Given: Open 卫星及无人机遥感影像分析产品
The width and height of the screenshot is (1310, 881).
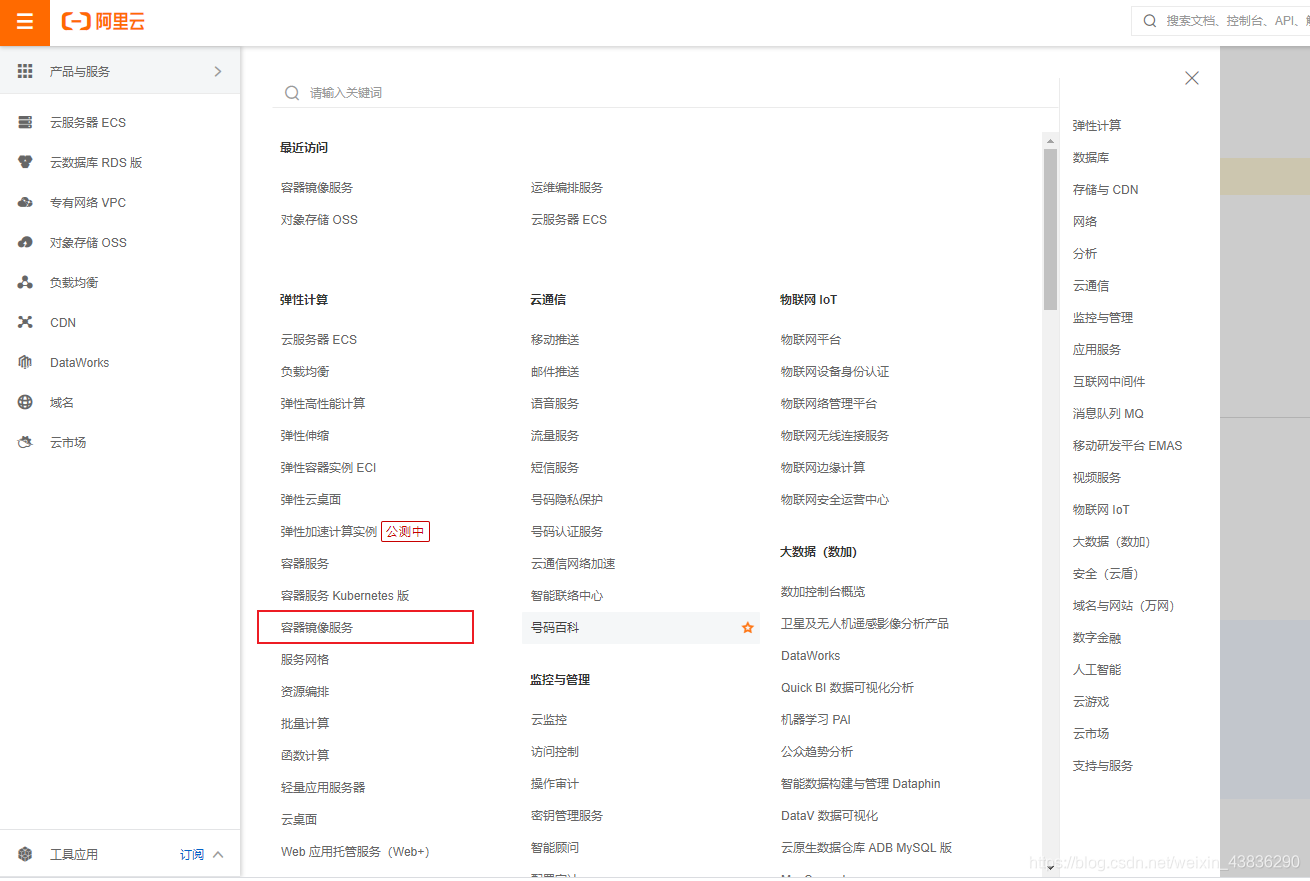Looking at the screenshot, I should point(865,623).
